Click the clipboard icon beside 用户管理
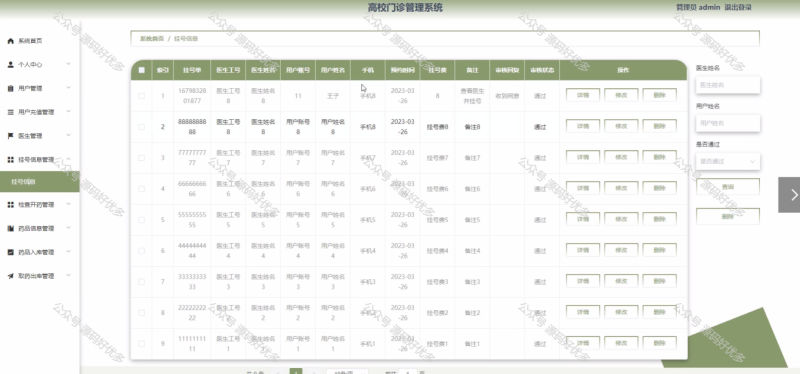Image resolution: width=800 pixels, height=374 pixels. click(11, 89)
